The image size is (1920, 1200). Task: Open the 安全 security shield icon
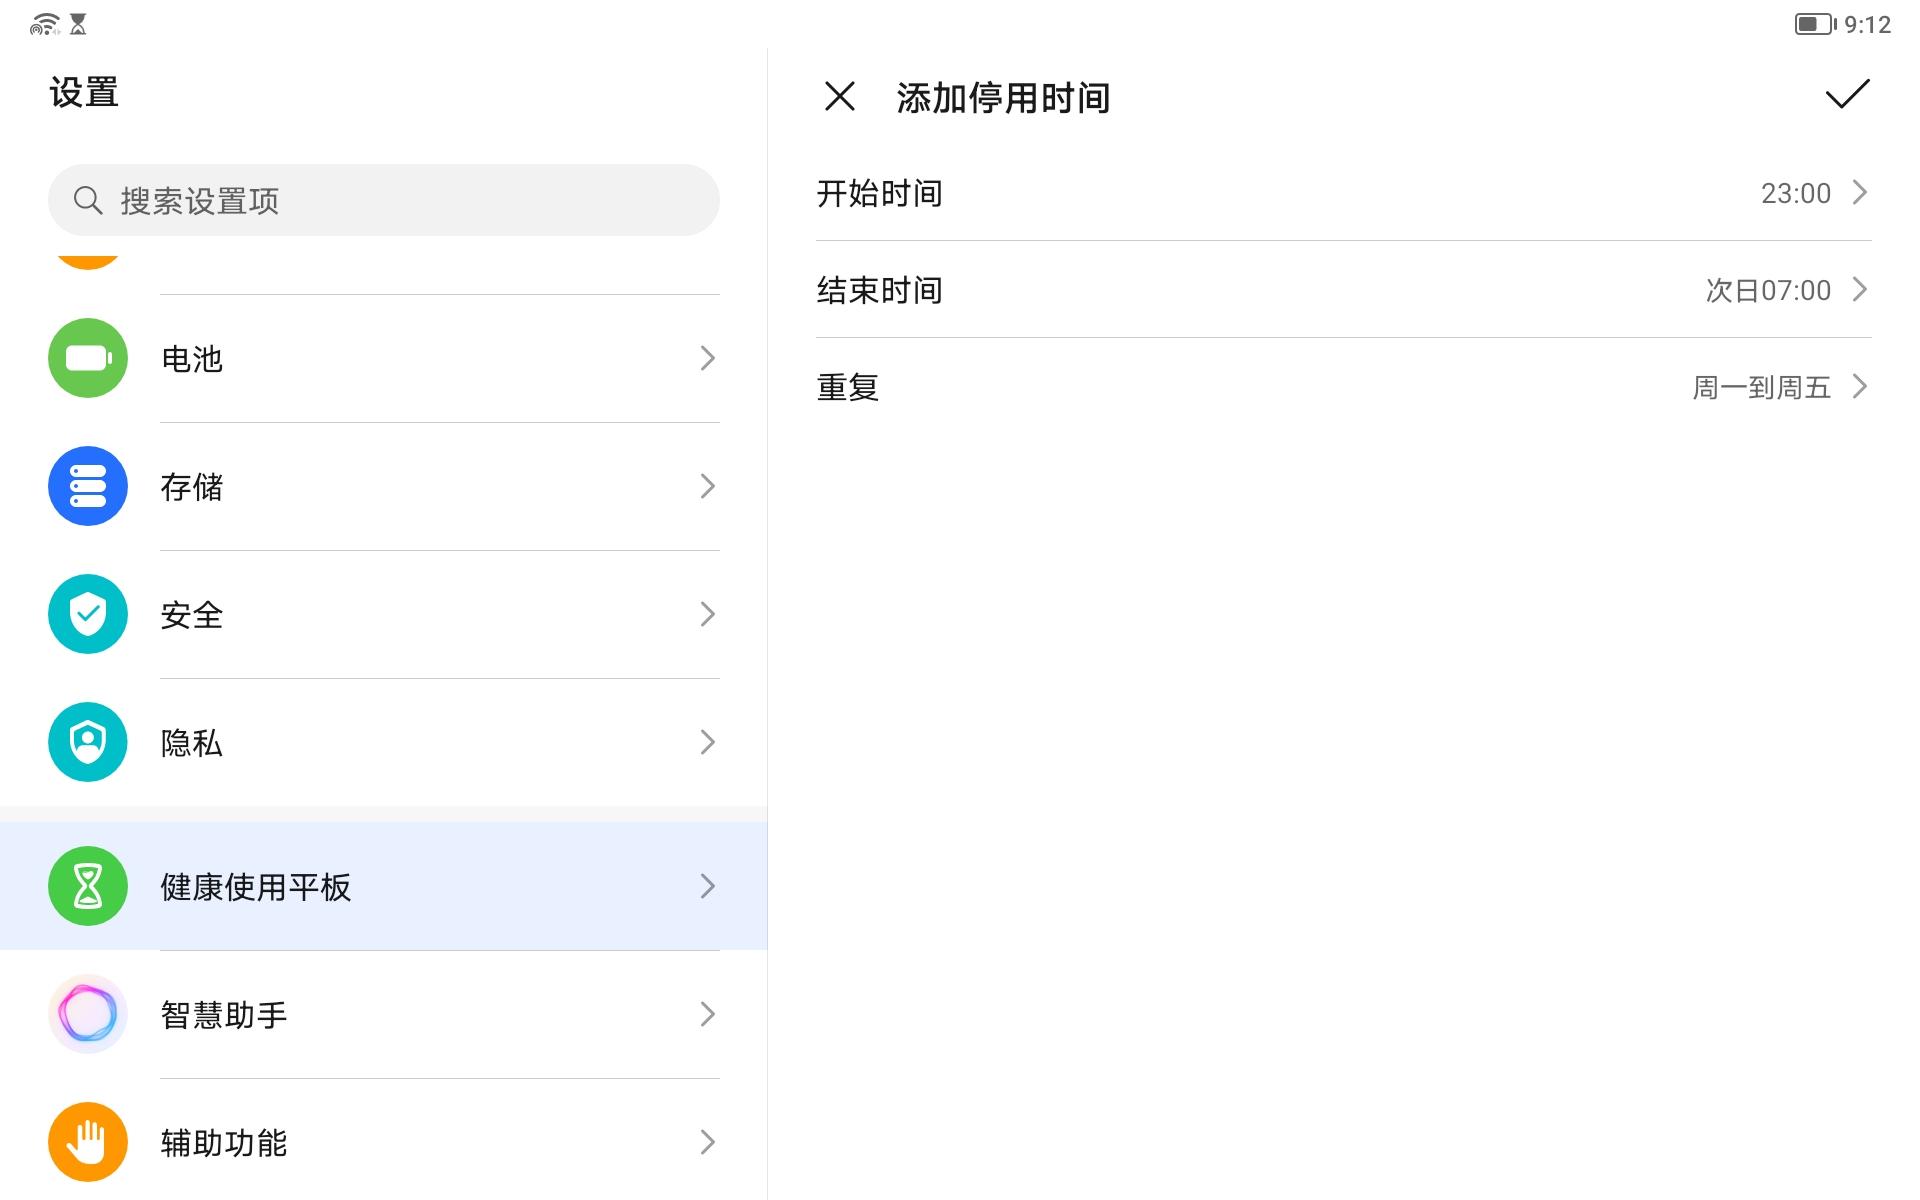pyautogui.click(x=87, y=614)
